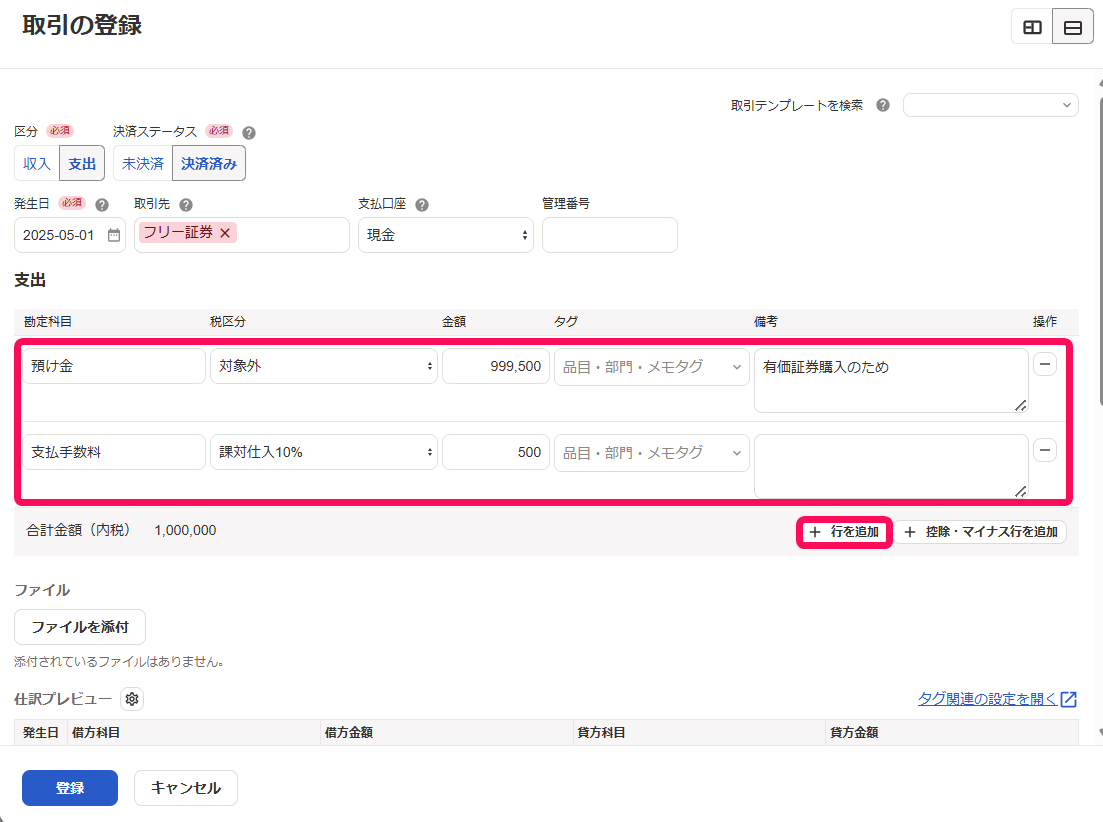This screenshot has width=1103, height=822.
Task: Click 勘定科目 column header
Action: point(48,322)
